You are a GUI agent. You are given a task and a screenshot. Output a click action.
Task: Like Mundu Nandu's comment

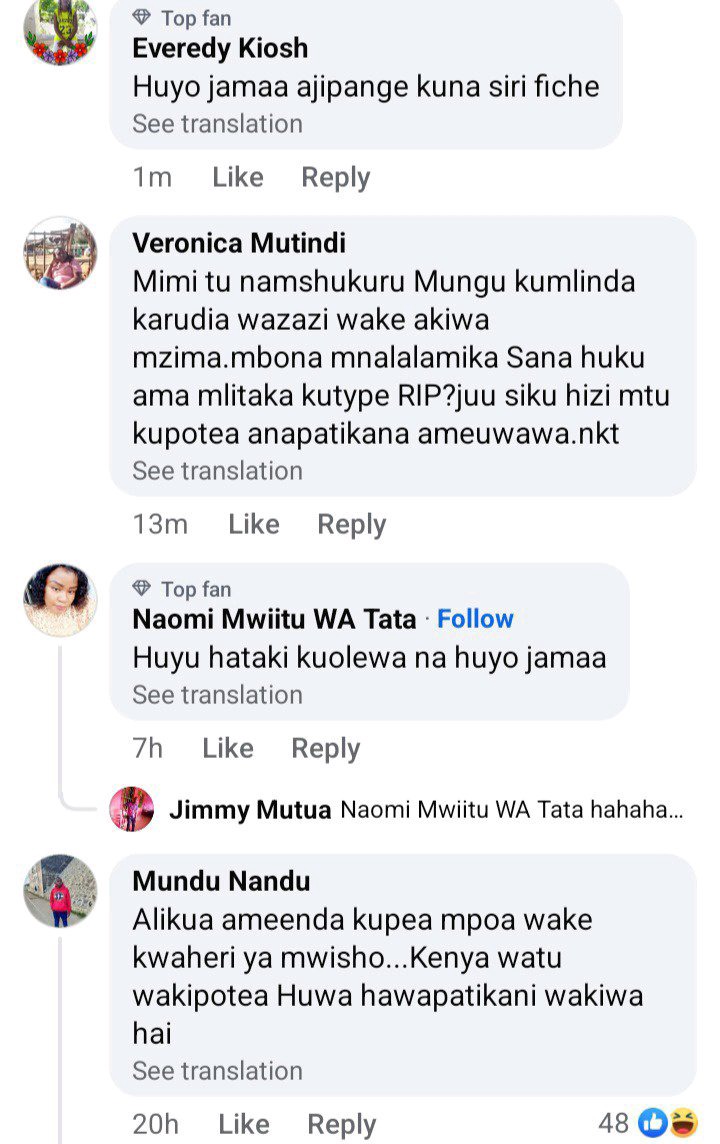coord(243,1124)
